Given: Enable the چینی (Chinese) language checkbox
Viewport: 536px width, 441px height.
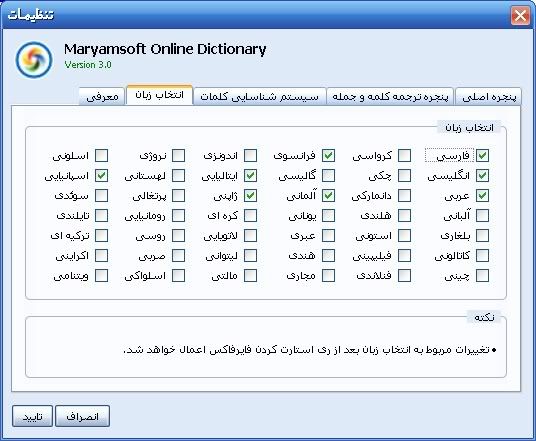Looking at the screenshot, I should [x=482, y=276].
